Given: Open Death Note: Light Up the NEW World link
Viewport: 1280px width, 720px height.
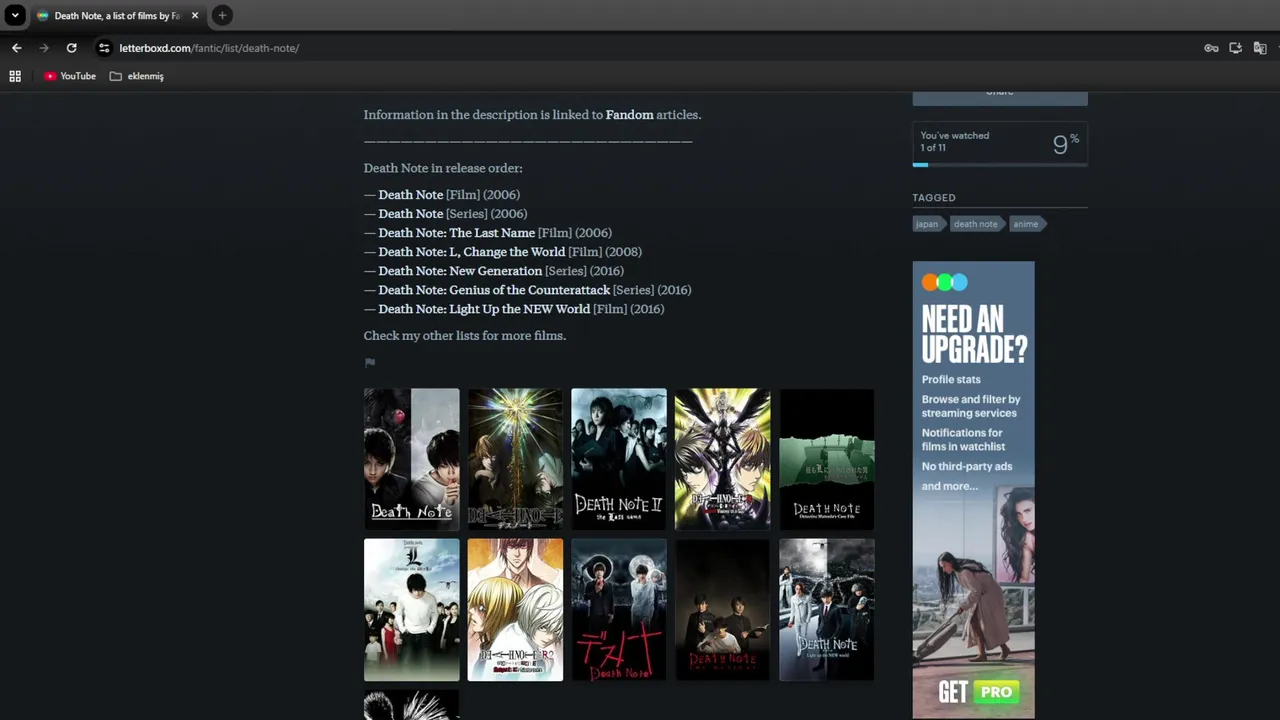Looking at the screenshot, I should (484, 309).
